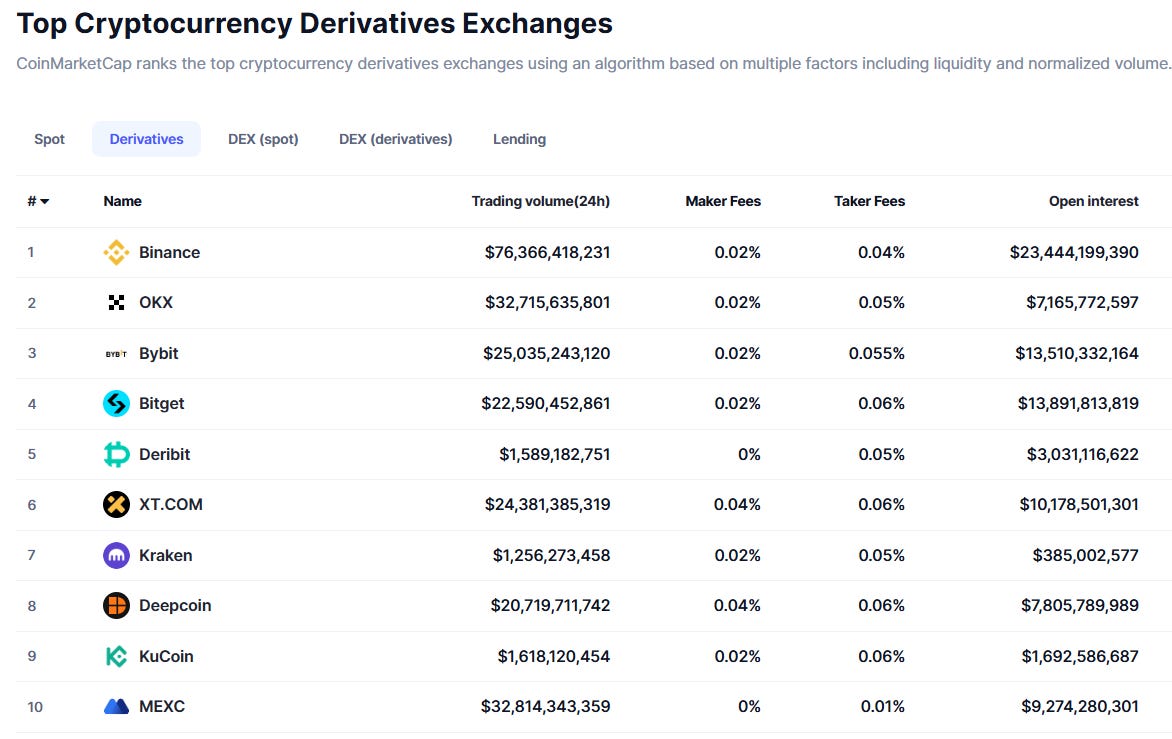Sort by the Name column header
The image size is (1172, 739).
coord(123,201)
